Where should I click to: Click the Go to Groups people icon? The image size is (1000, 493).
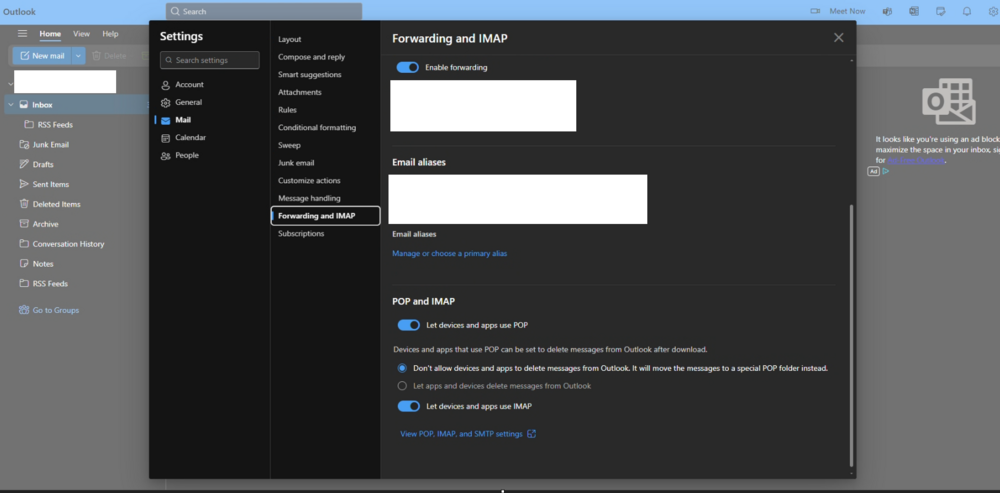24,310
